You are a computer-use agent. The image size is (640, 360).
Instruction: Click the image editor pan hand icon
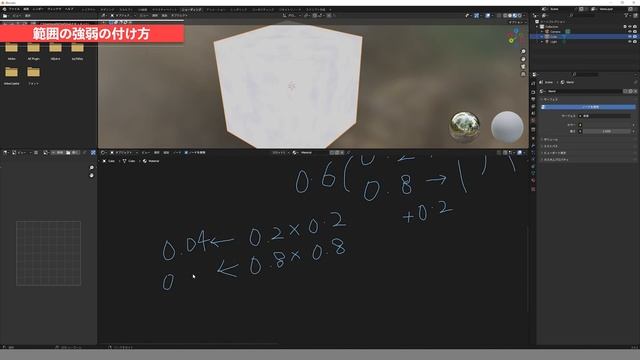(91, 176)
